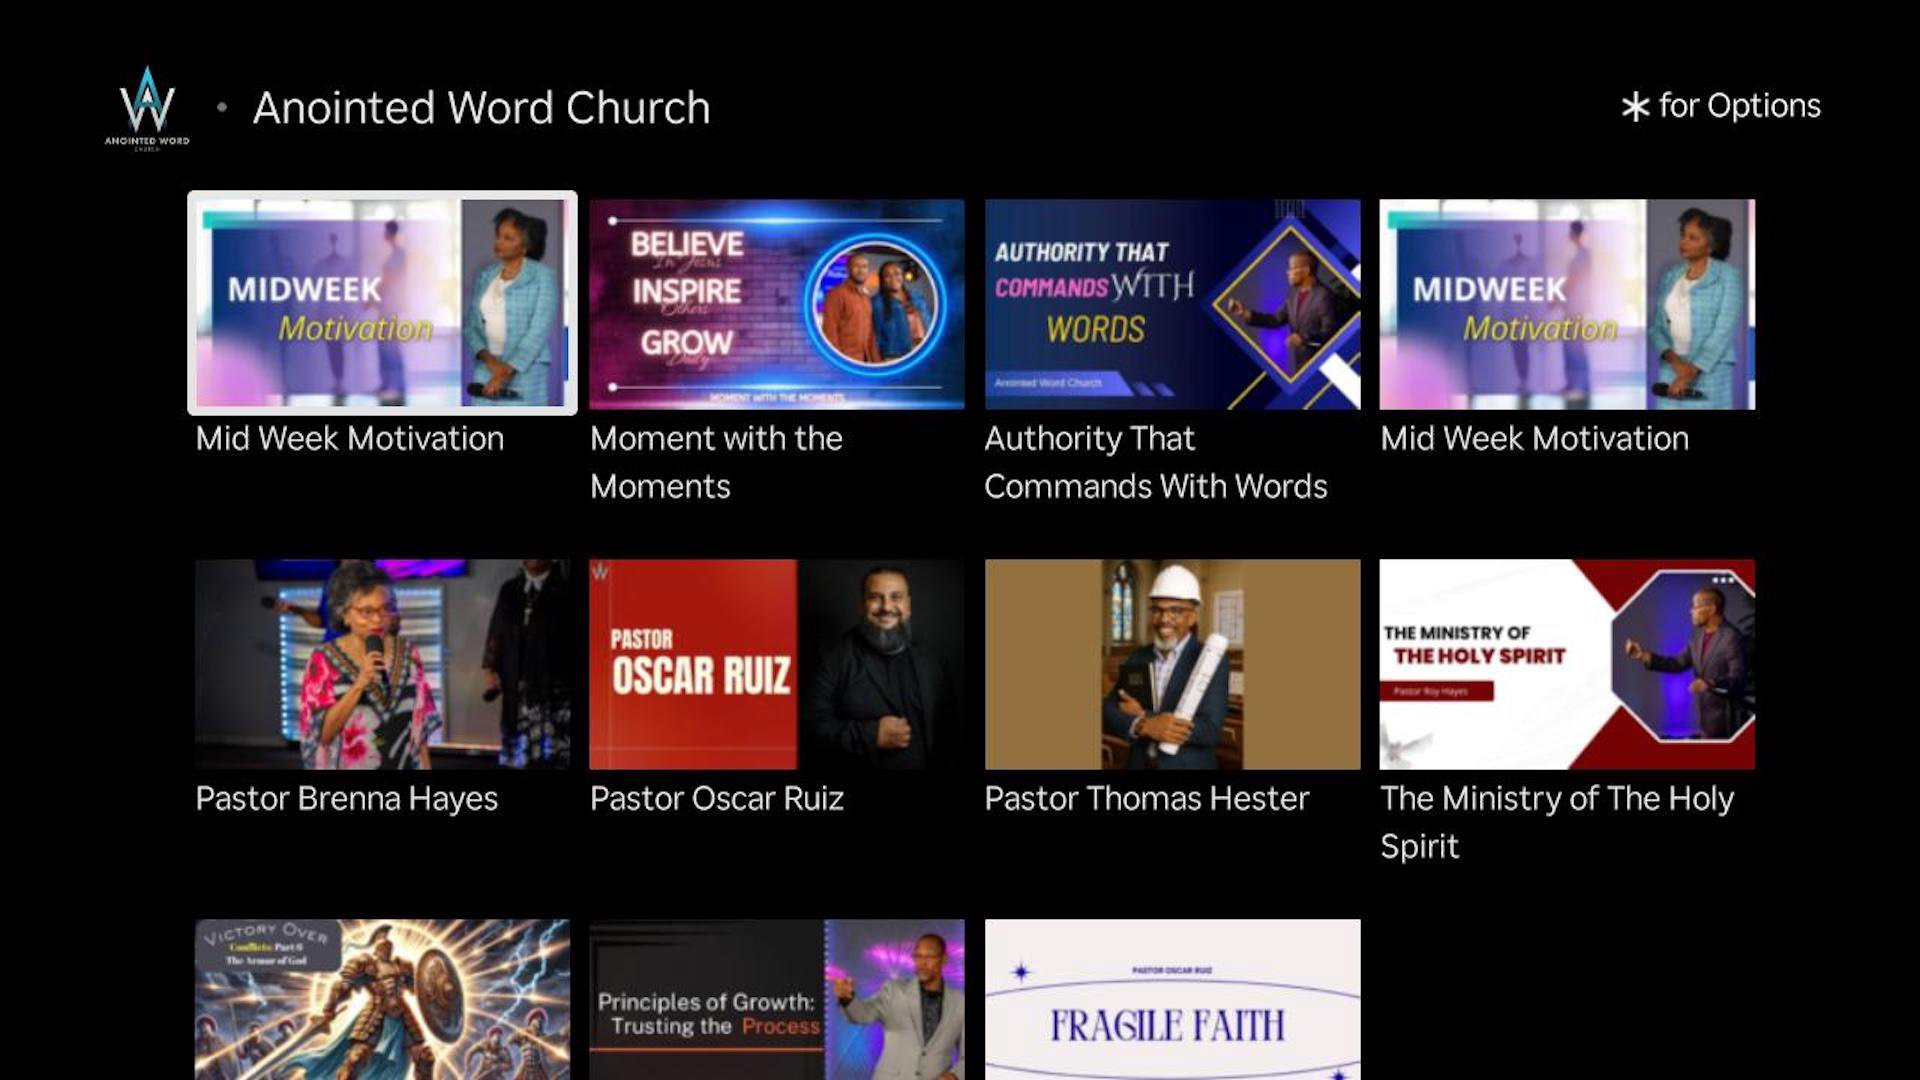Click Authority That Commands With Words caption
The width and height of the screenshot is (1920, 1080).
[1155, 462]
